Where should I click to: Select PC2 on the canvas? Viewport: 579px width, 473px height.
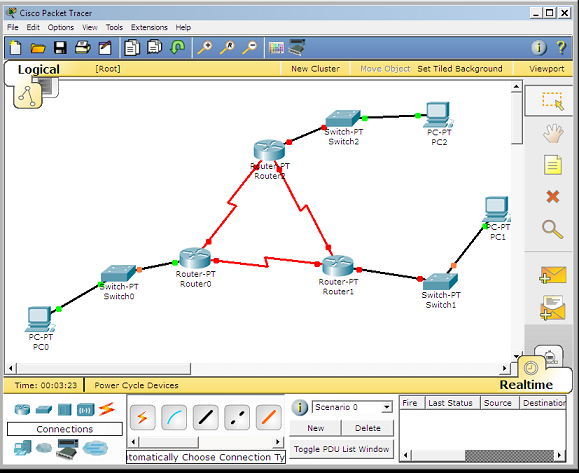pyautogui.click(x=438, y=114)
